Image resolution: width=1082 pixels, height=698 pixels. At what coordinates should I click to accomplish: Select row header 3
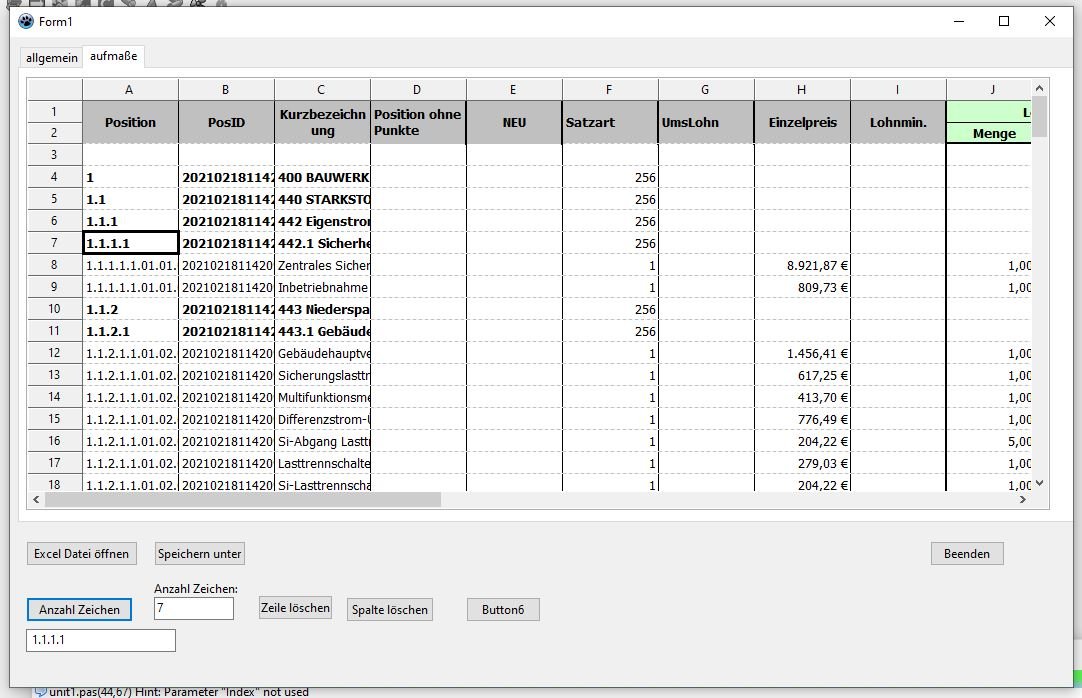click(55, 154)
